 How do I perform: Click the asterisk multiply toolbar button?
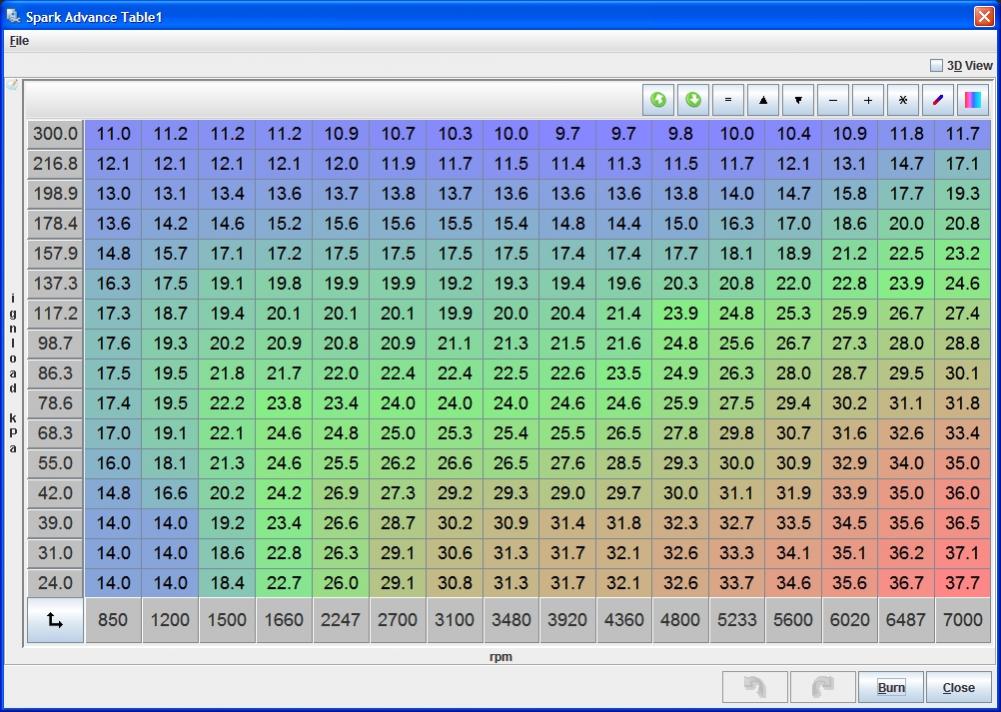pyautogui.click(x=903, y=100)
